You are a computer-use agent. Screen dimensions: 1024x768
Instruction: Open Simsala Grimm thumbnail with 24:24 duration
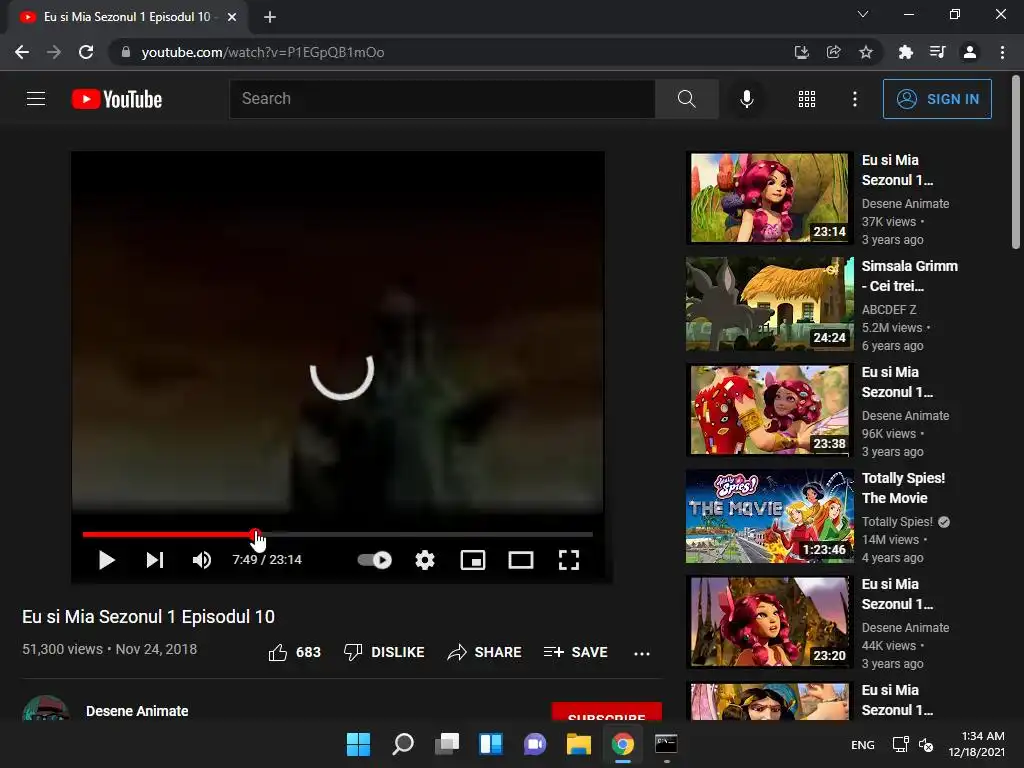coord(769,304)
